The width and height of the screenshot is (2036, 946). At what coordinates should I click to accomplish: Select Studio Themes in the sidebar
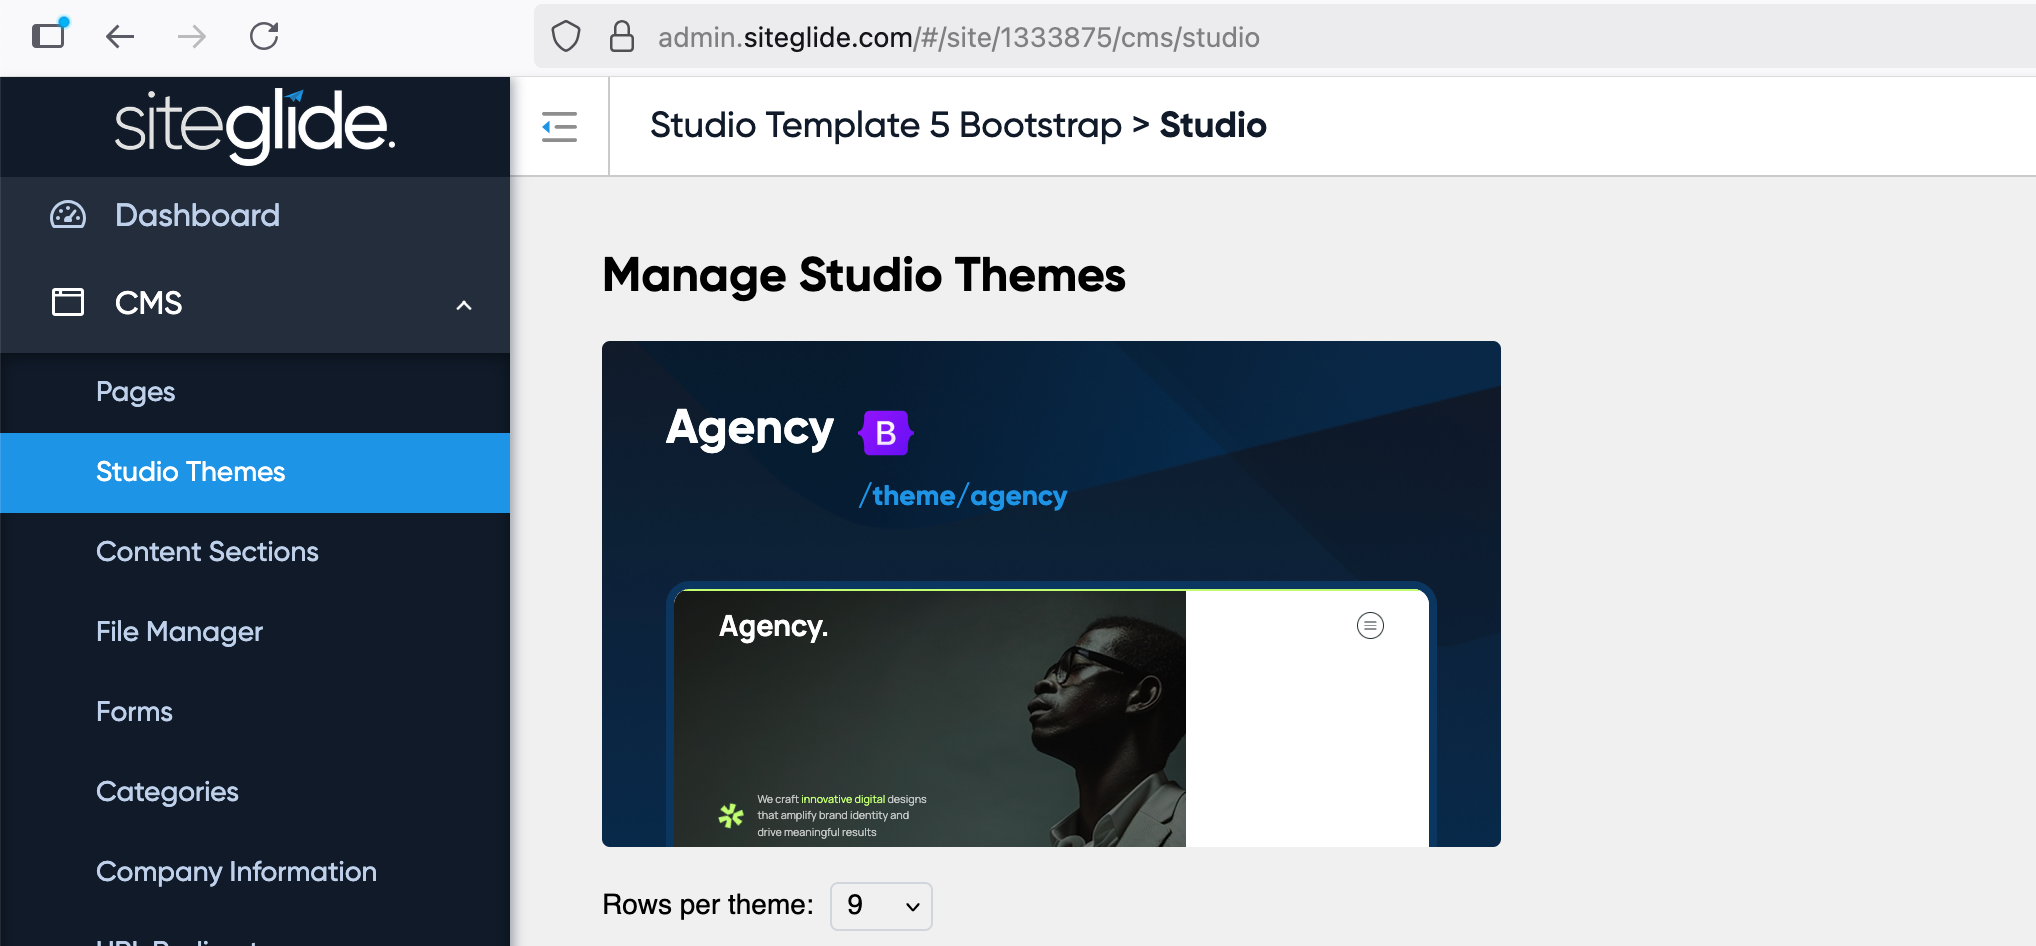coord(191,472)
